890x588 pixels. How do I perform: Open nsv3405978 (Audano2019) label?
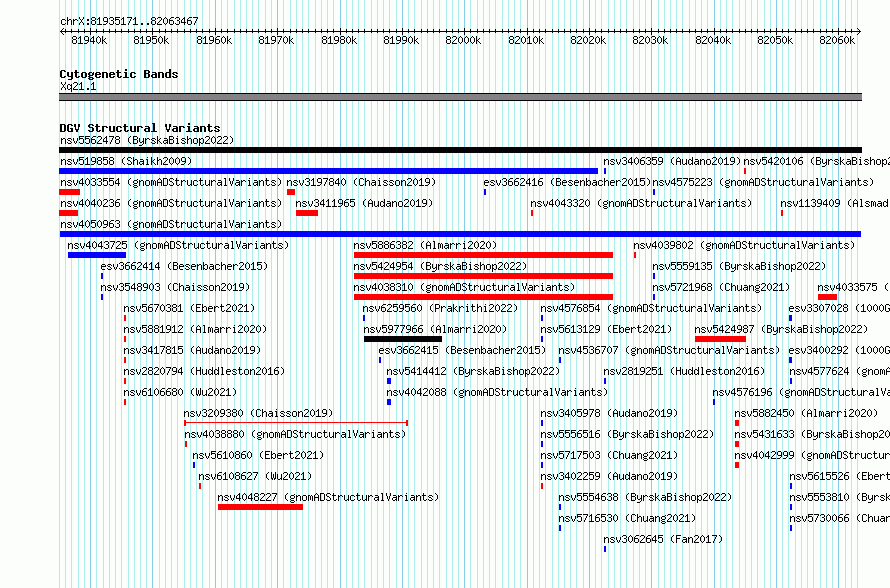(x=609, y=413)
